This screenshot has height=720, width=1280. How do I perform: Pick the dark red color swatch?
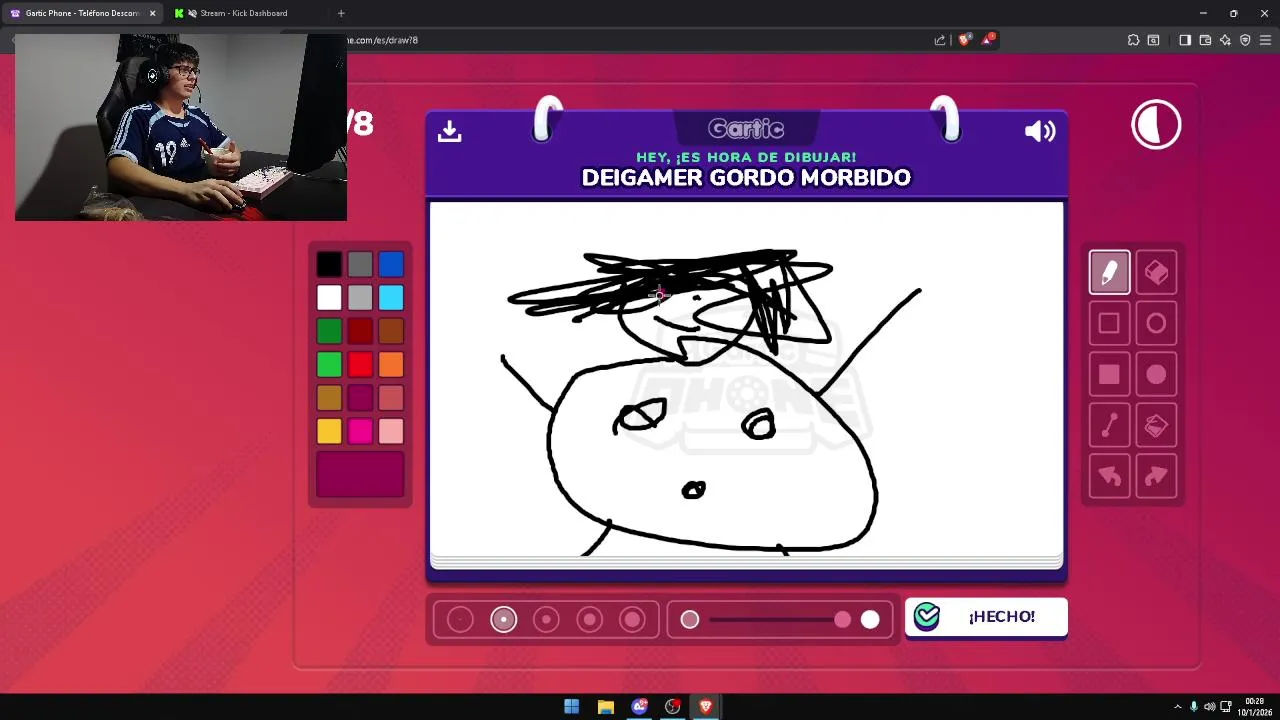pyautogui.click(x=360, y=331)
